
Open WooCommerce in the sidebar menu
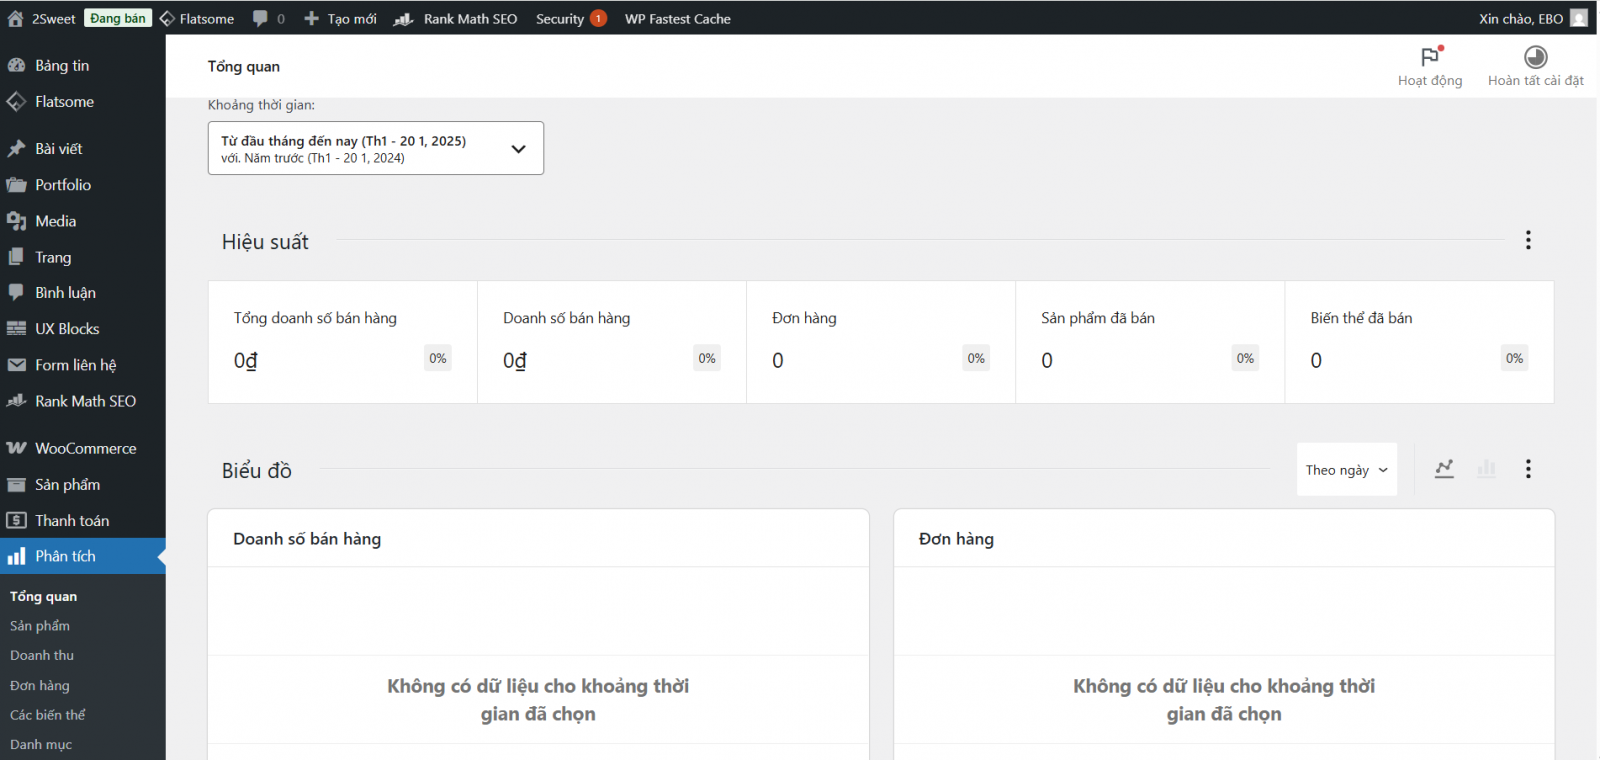pyautogui.click(x=85, y=448)
